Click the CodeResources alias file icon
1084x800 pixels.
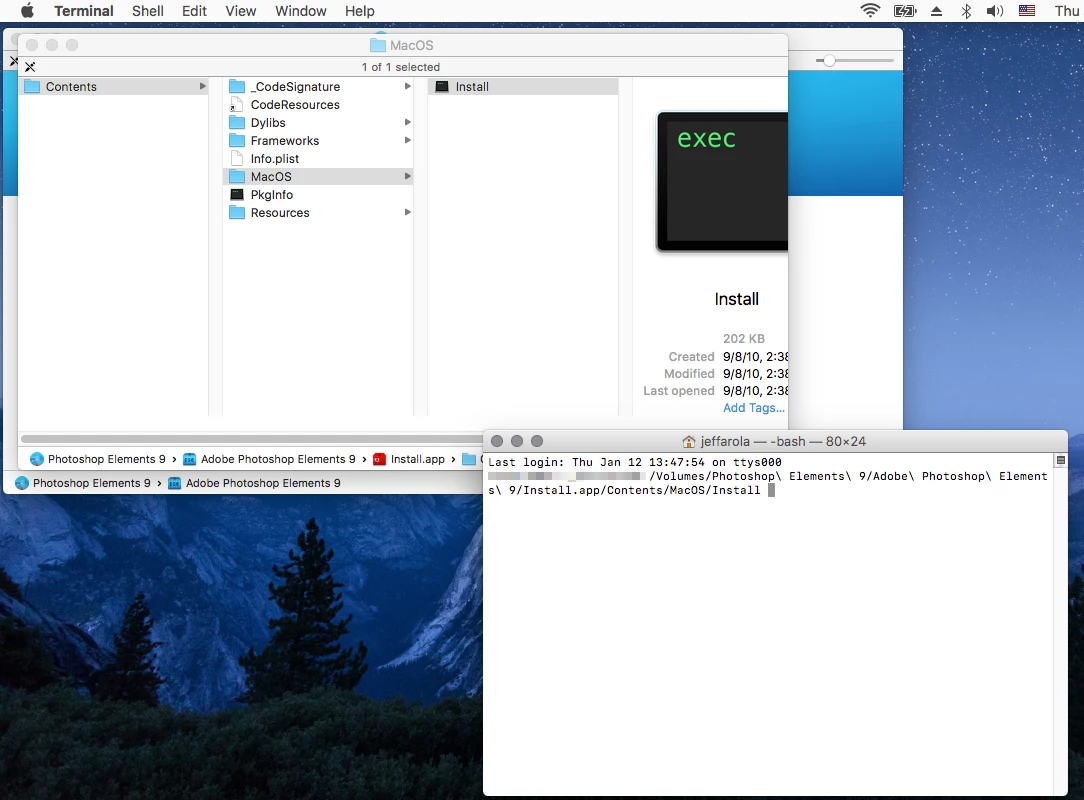pos(236,104)
